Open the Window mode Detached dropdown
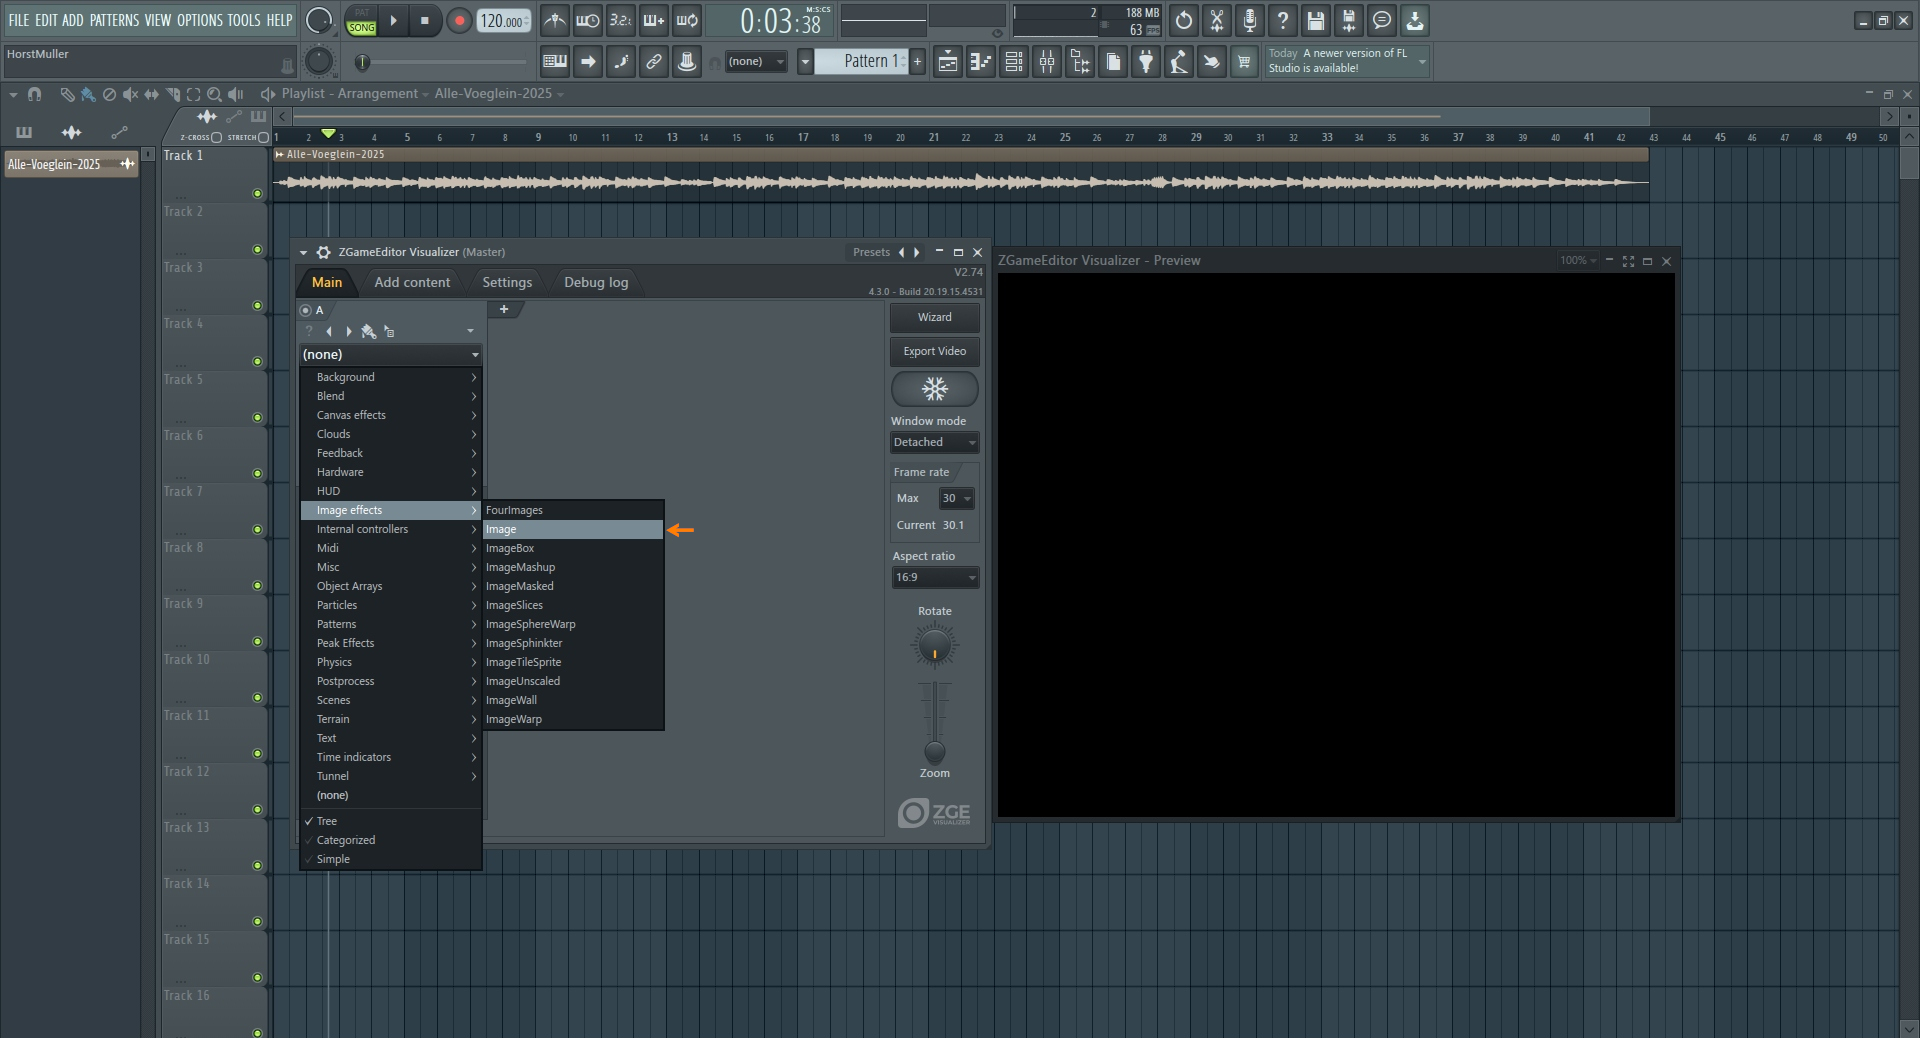This screenshot has width=1920, height=1038. pyautogui.click(x=934, y=442)
